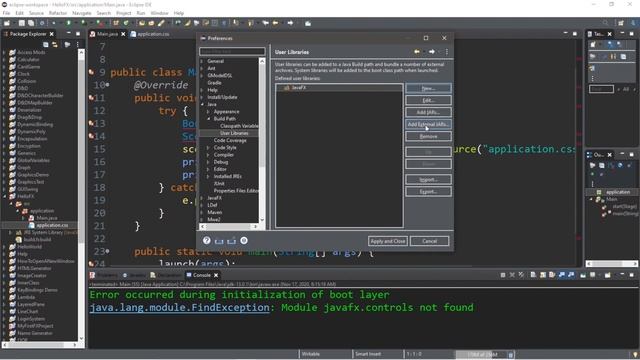Click the Export... button
640x360 pixels.
(428, 191)
